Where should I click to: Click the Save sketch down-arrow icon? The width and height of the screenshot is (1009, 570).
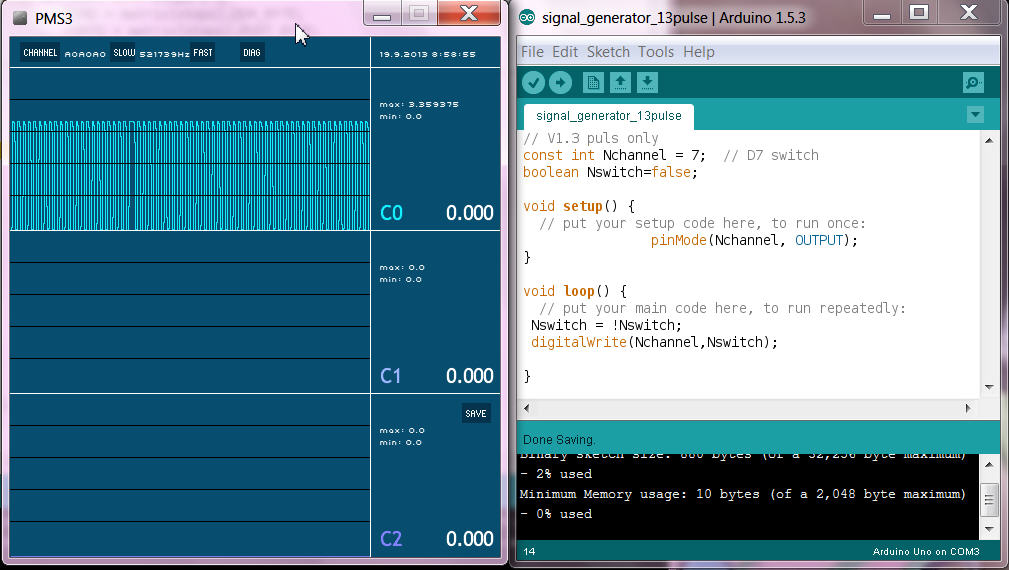point(647,83)
